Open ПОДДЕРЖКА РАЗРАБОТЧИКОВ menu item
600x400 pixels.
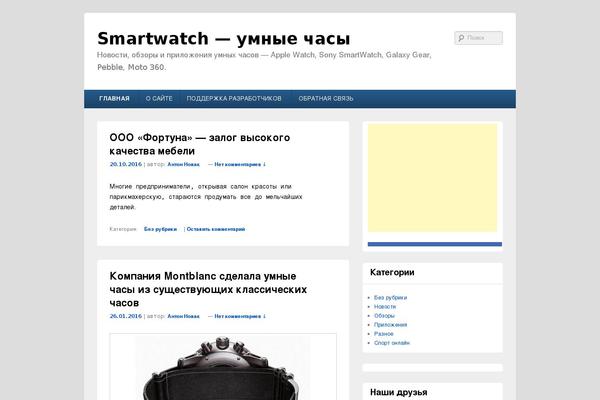(x=234, y=99)
